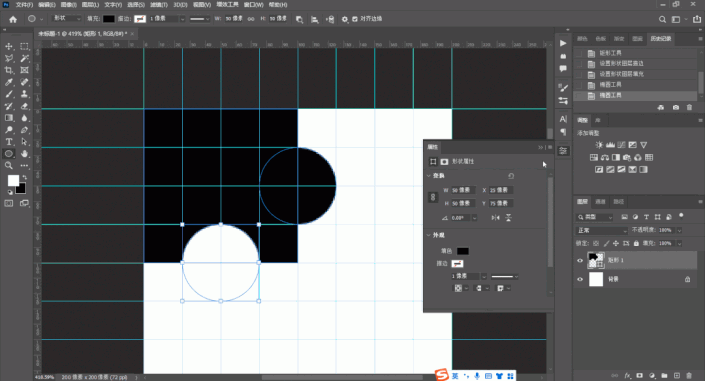Open path operations in options bar
The width and height of the screenshot is (705, 381).
pyautogui.click(x=299, y=19)
